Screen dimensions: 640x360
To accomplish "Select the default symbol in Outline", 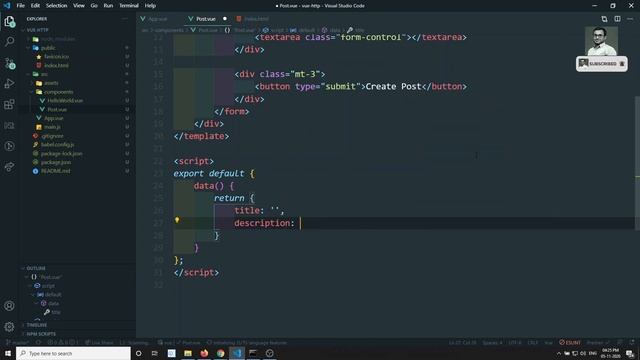I will (53, 295).
